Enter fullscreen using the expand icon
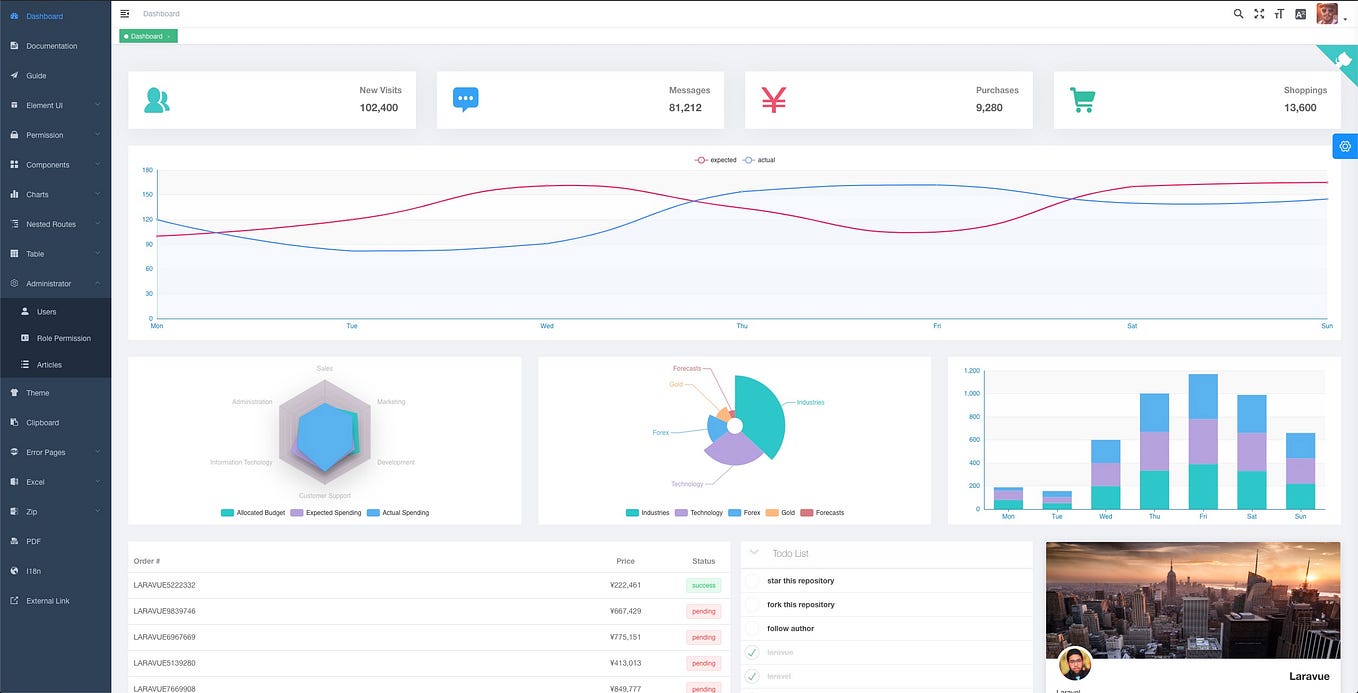This screenshot has height=693, width=1358. point(1259,13)
